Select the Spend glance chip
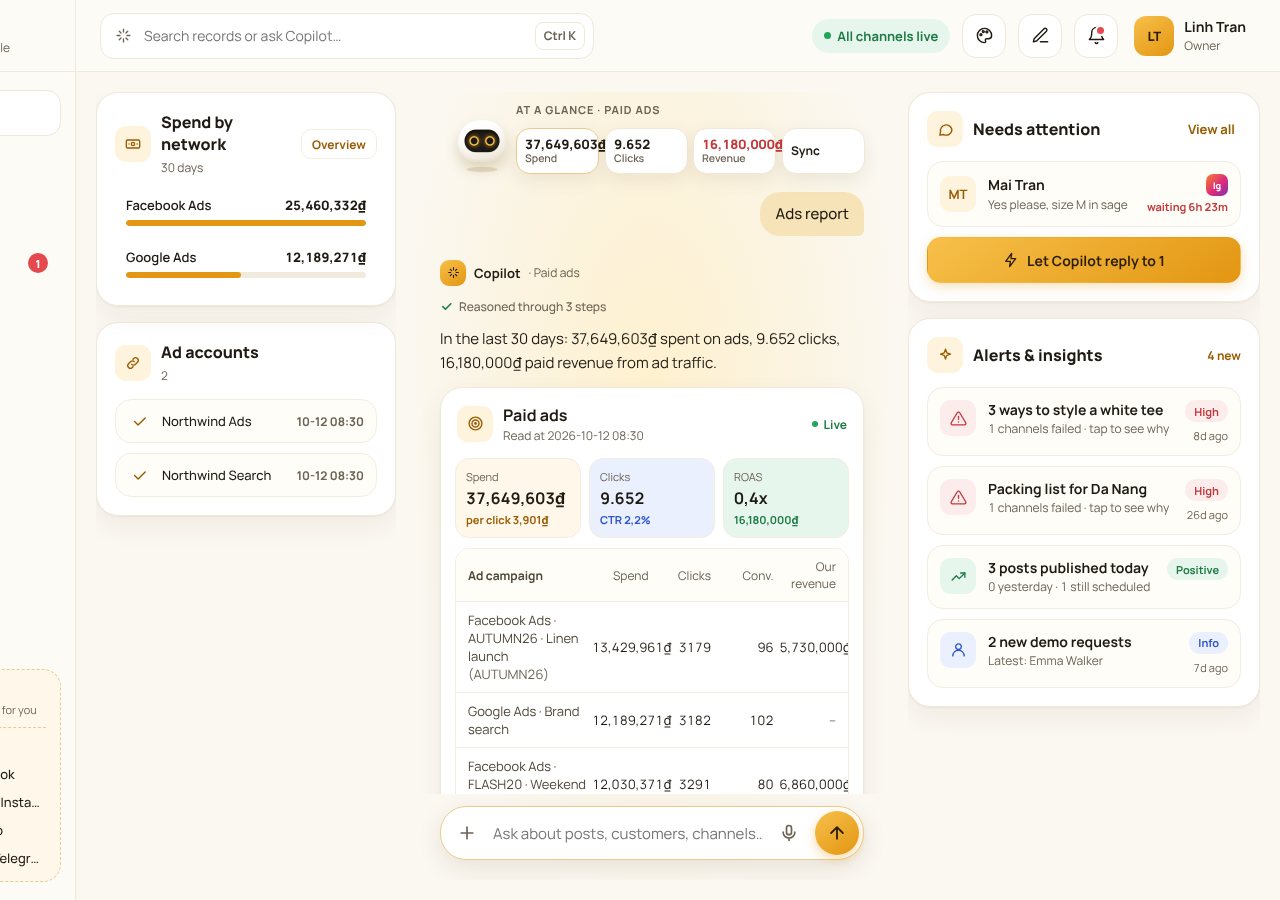The image size is (1280, 900). click(x=557, y=151)
